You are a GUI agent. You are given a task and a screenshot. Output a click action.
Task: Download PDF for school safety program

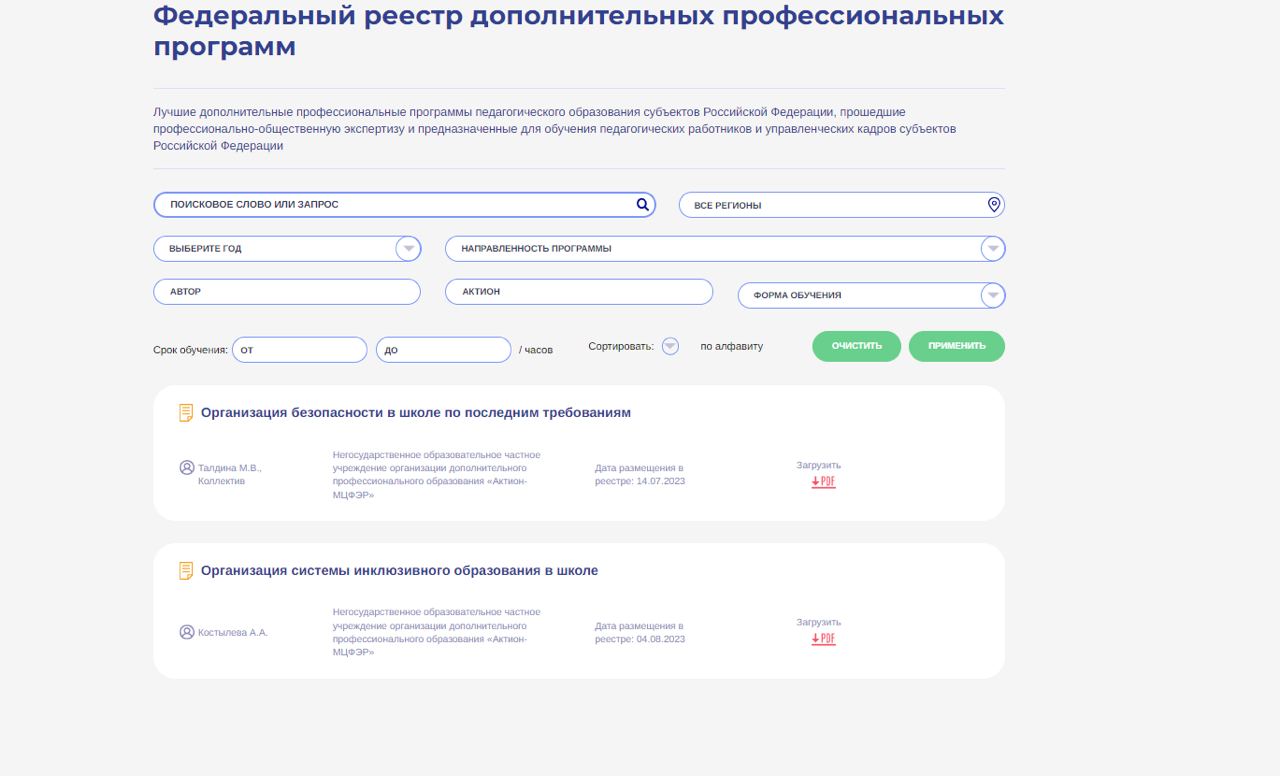click(x=823, y=482)
